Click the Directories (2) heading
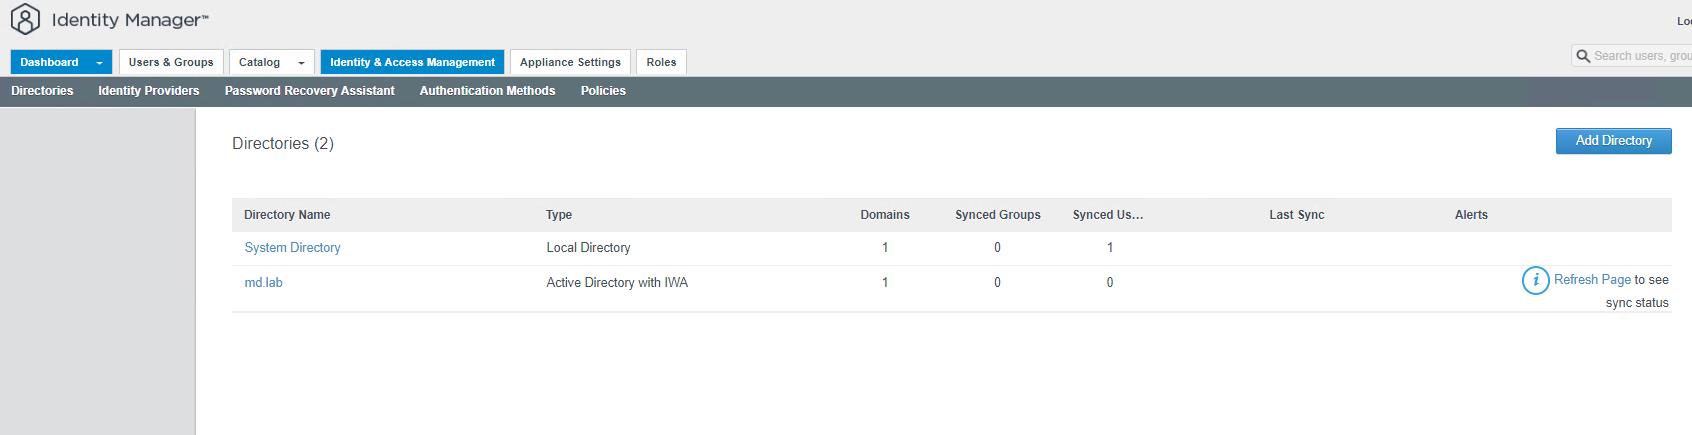1692x435 pixels. pos(283,144)
